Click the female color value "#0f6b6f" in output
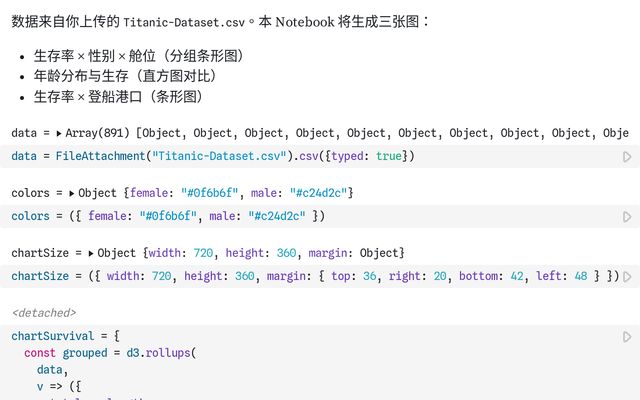The width and height of the screenshot is (640, 400). [x=209, y=193]
